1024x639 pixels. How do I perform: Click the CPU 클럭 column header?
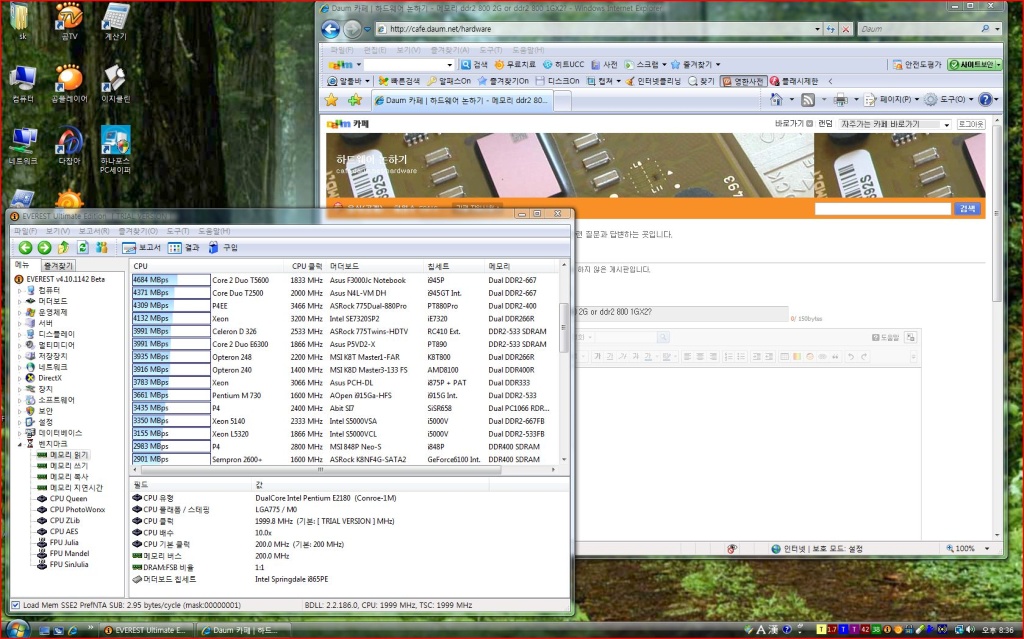(x=307, y=266)
